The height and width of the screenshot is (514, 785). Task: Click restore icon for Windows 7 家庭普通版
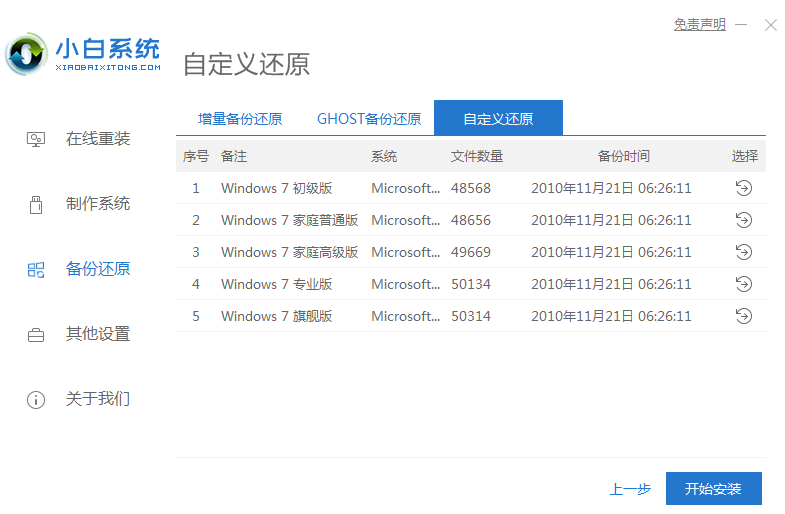(x=743, y=220)
